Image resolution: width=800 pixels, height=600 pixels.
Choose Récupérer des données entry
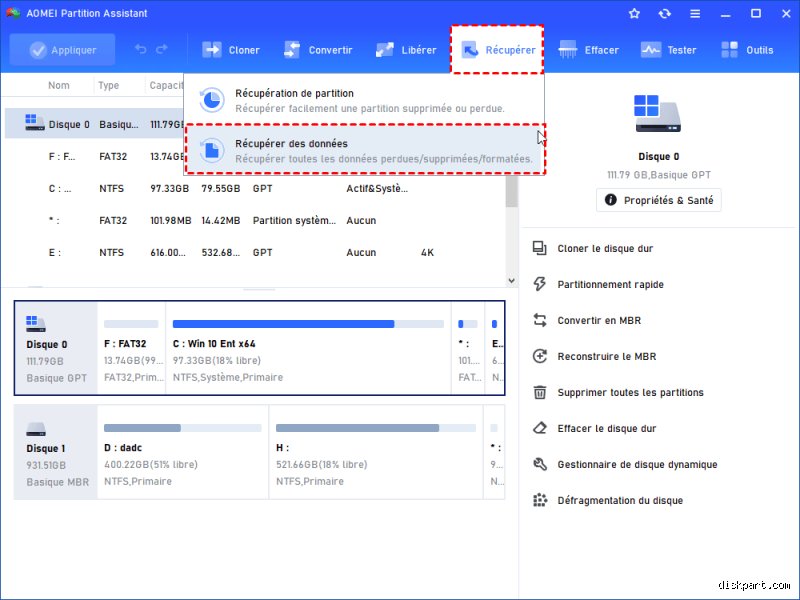(364, 151)
